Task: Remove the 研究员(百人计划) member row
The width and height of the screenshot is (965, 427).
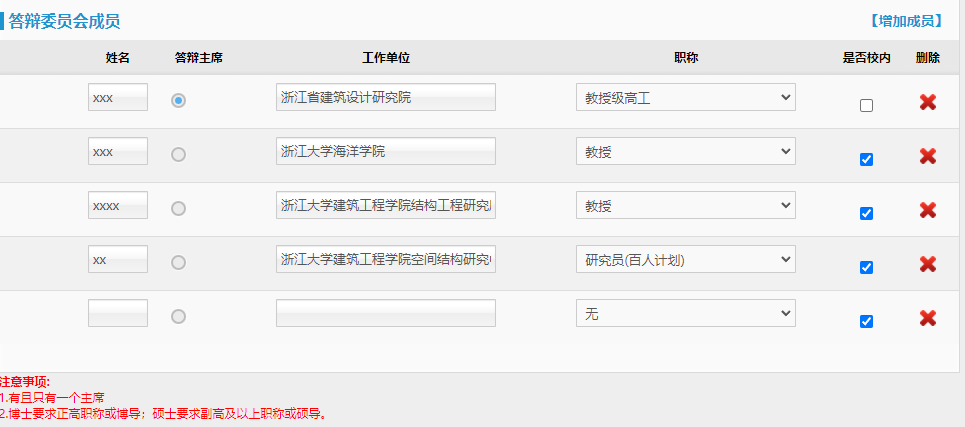Action: [927, 265]
